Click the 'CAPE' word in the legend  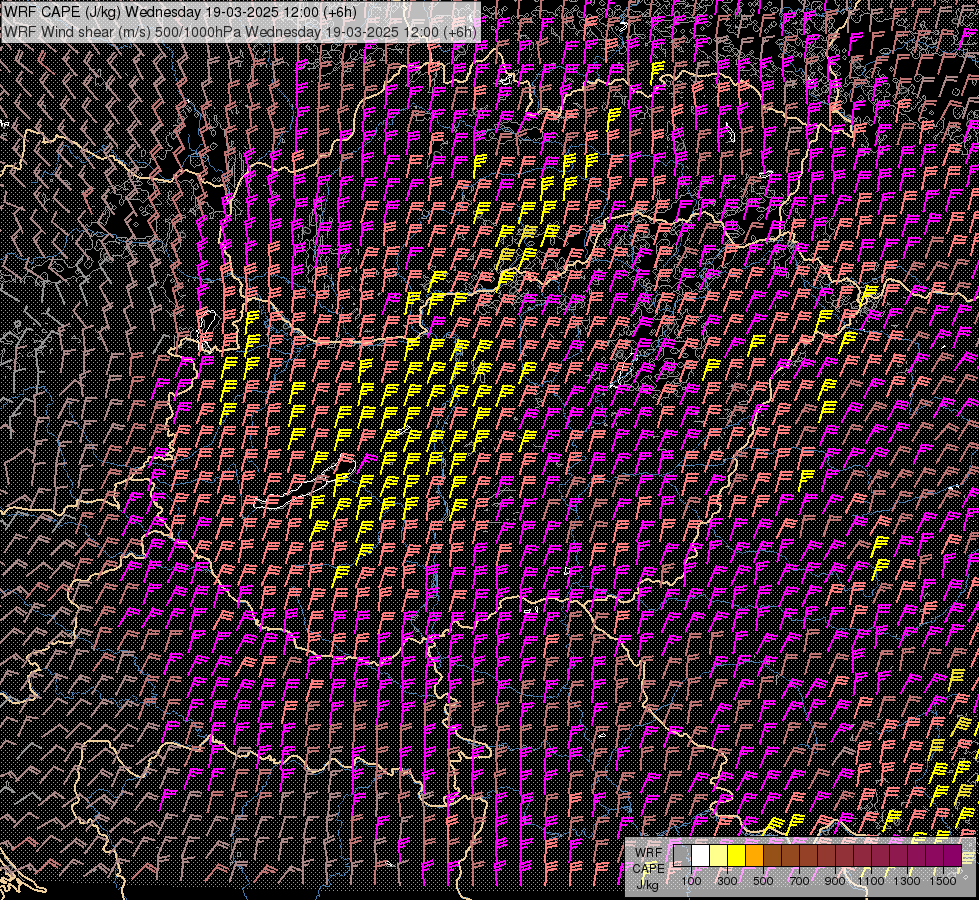tap(648, 869)
